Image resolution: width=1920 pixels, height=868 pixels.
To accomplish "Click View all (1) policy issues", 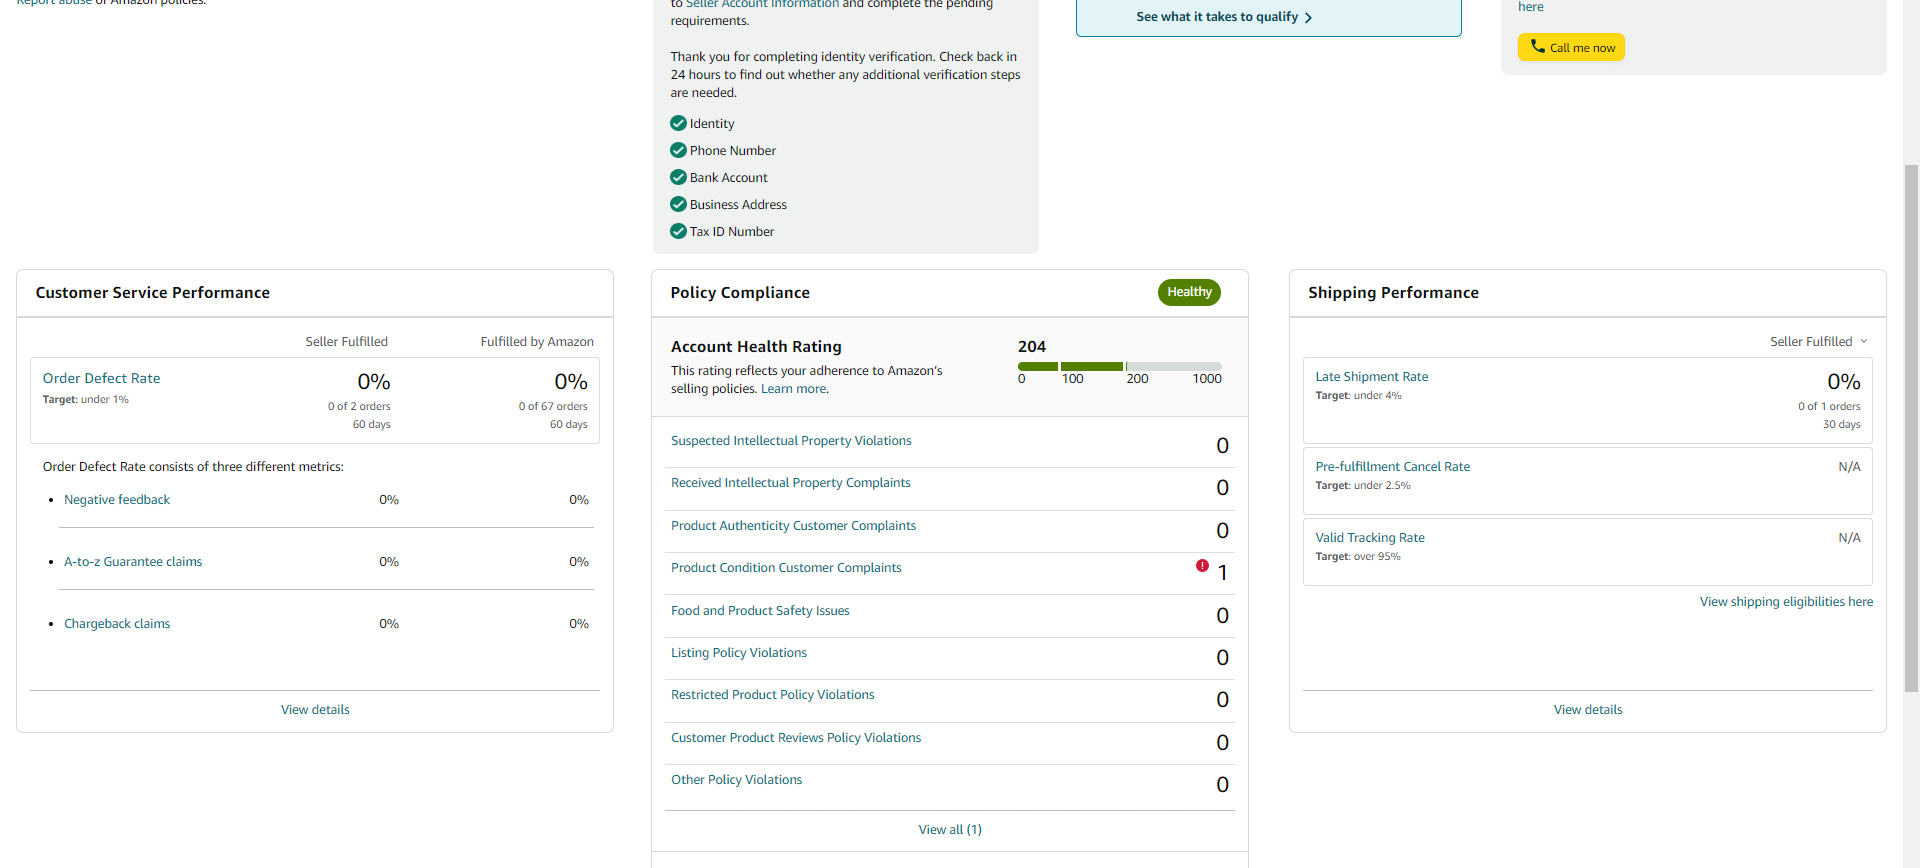I will click(x=950, y=830).
